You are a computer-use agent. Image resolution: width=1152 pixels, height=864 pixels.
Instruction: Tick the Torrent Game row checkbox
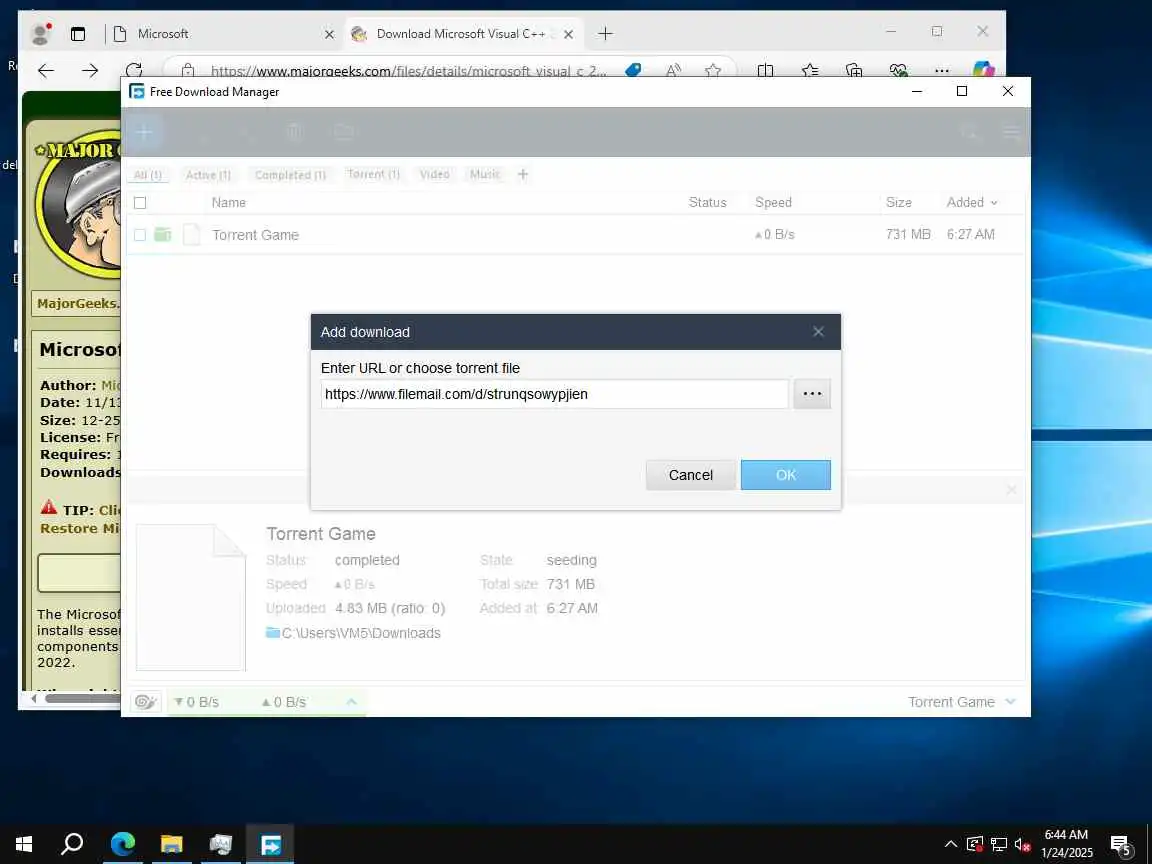point(140,234)
